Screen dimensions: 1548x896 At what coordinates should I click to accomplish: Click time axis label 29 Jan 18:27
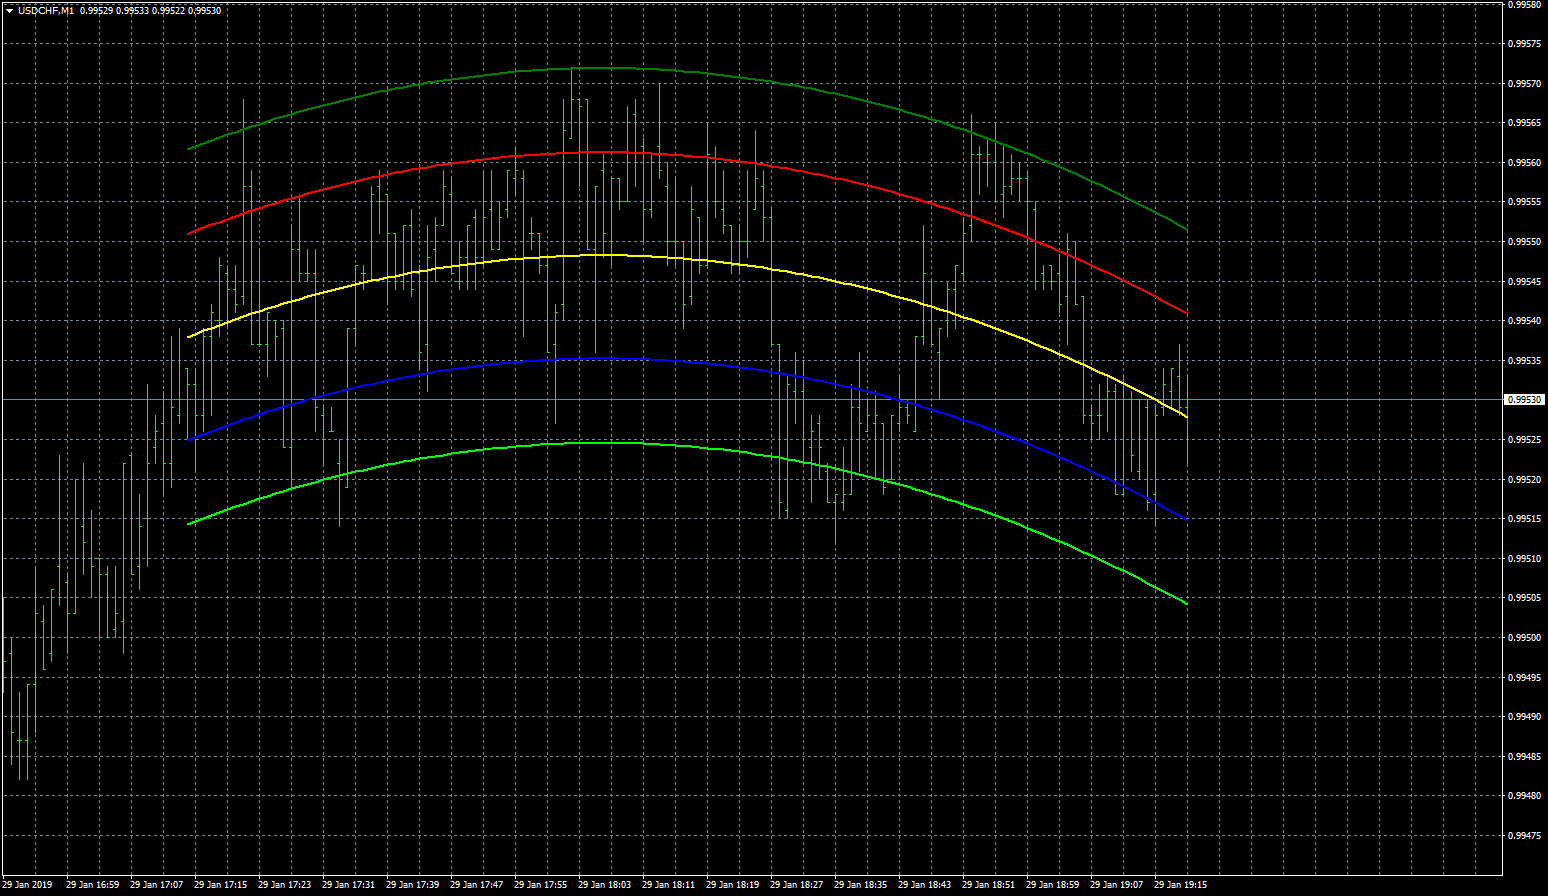pos(797,885)
